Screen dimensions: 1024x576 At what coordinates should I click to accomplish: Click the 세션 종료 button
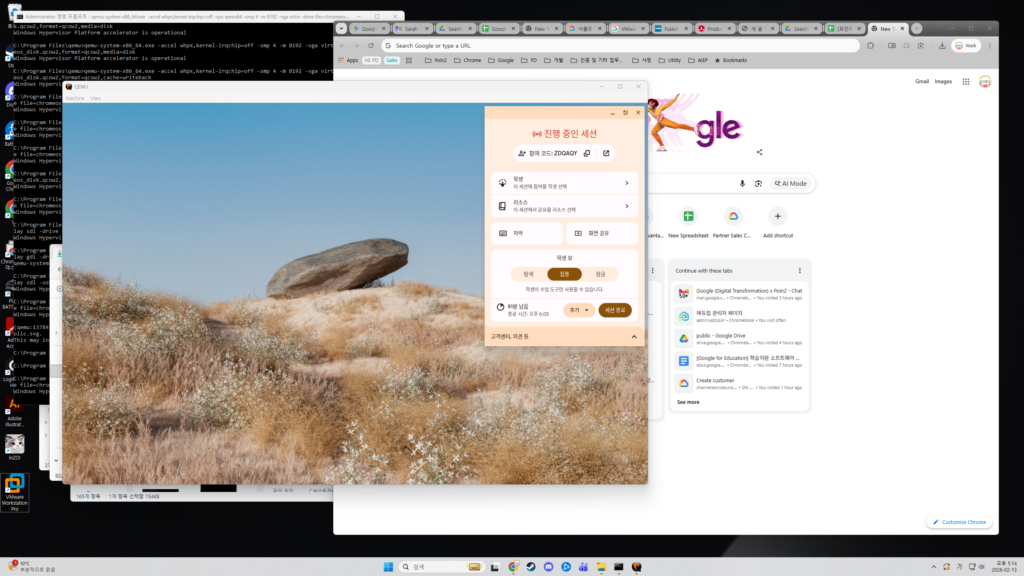tap(615, 310)
